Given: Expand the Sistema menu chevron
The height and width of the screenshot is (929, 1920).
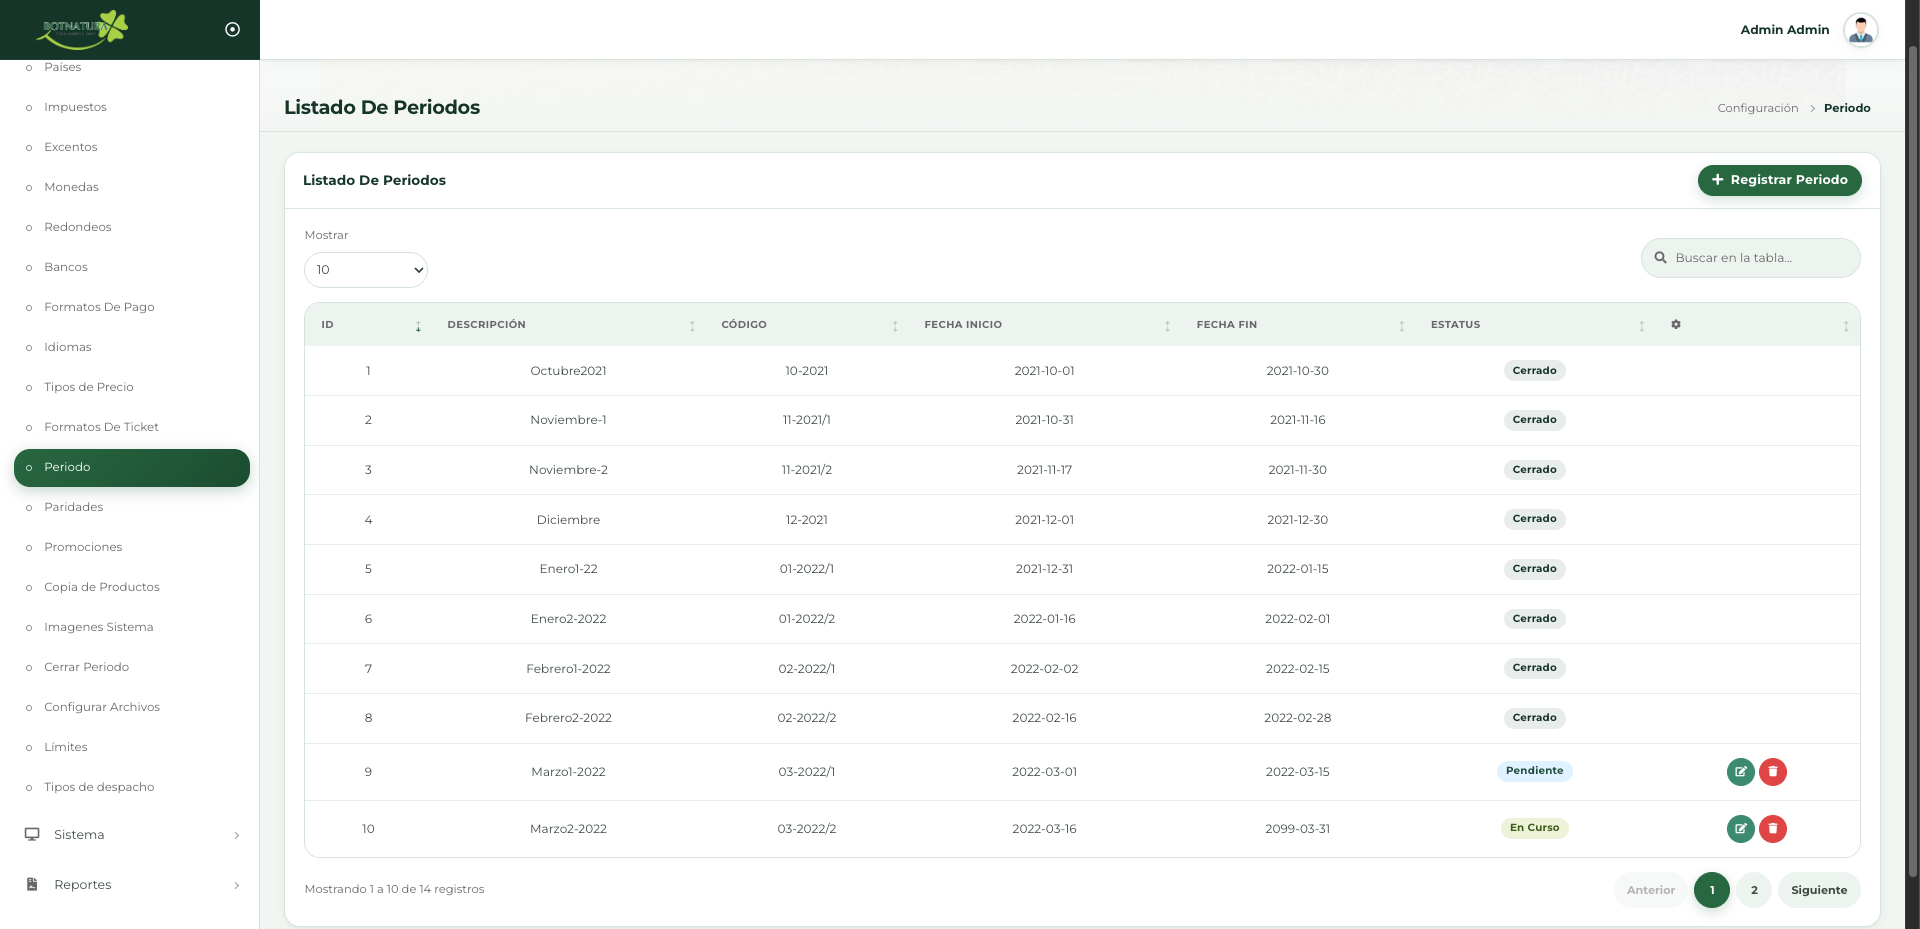Looking at the screenshot, I should tap(237, 835).
